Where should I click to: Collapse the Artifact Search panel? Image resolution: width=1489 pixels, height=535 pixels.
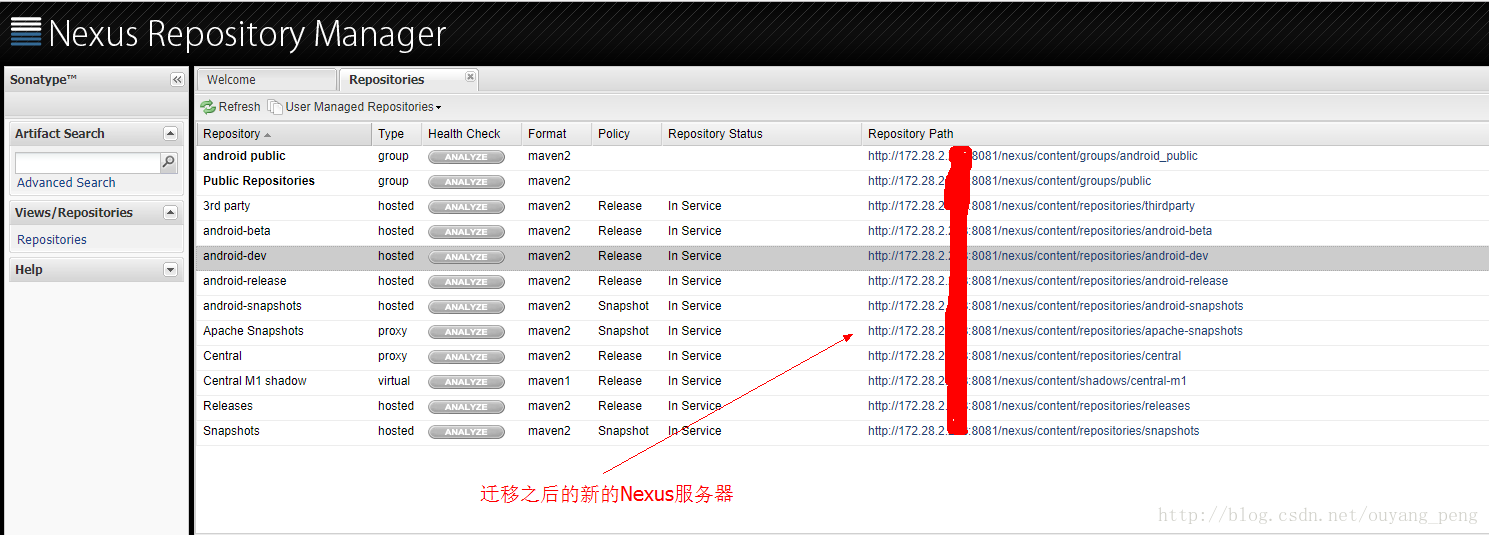(x=170, y=133)
